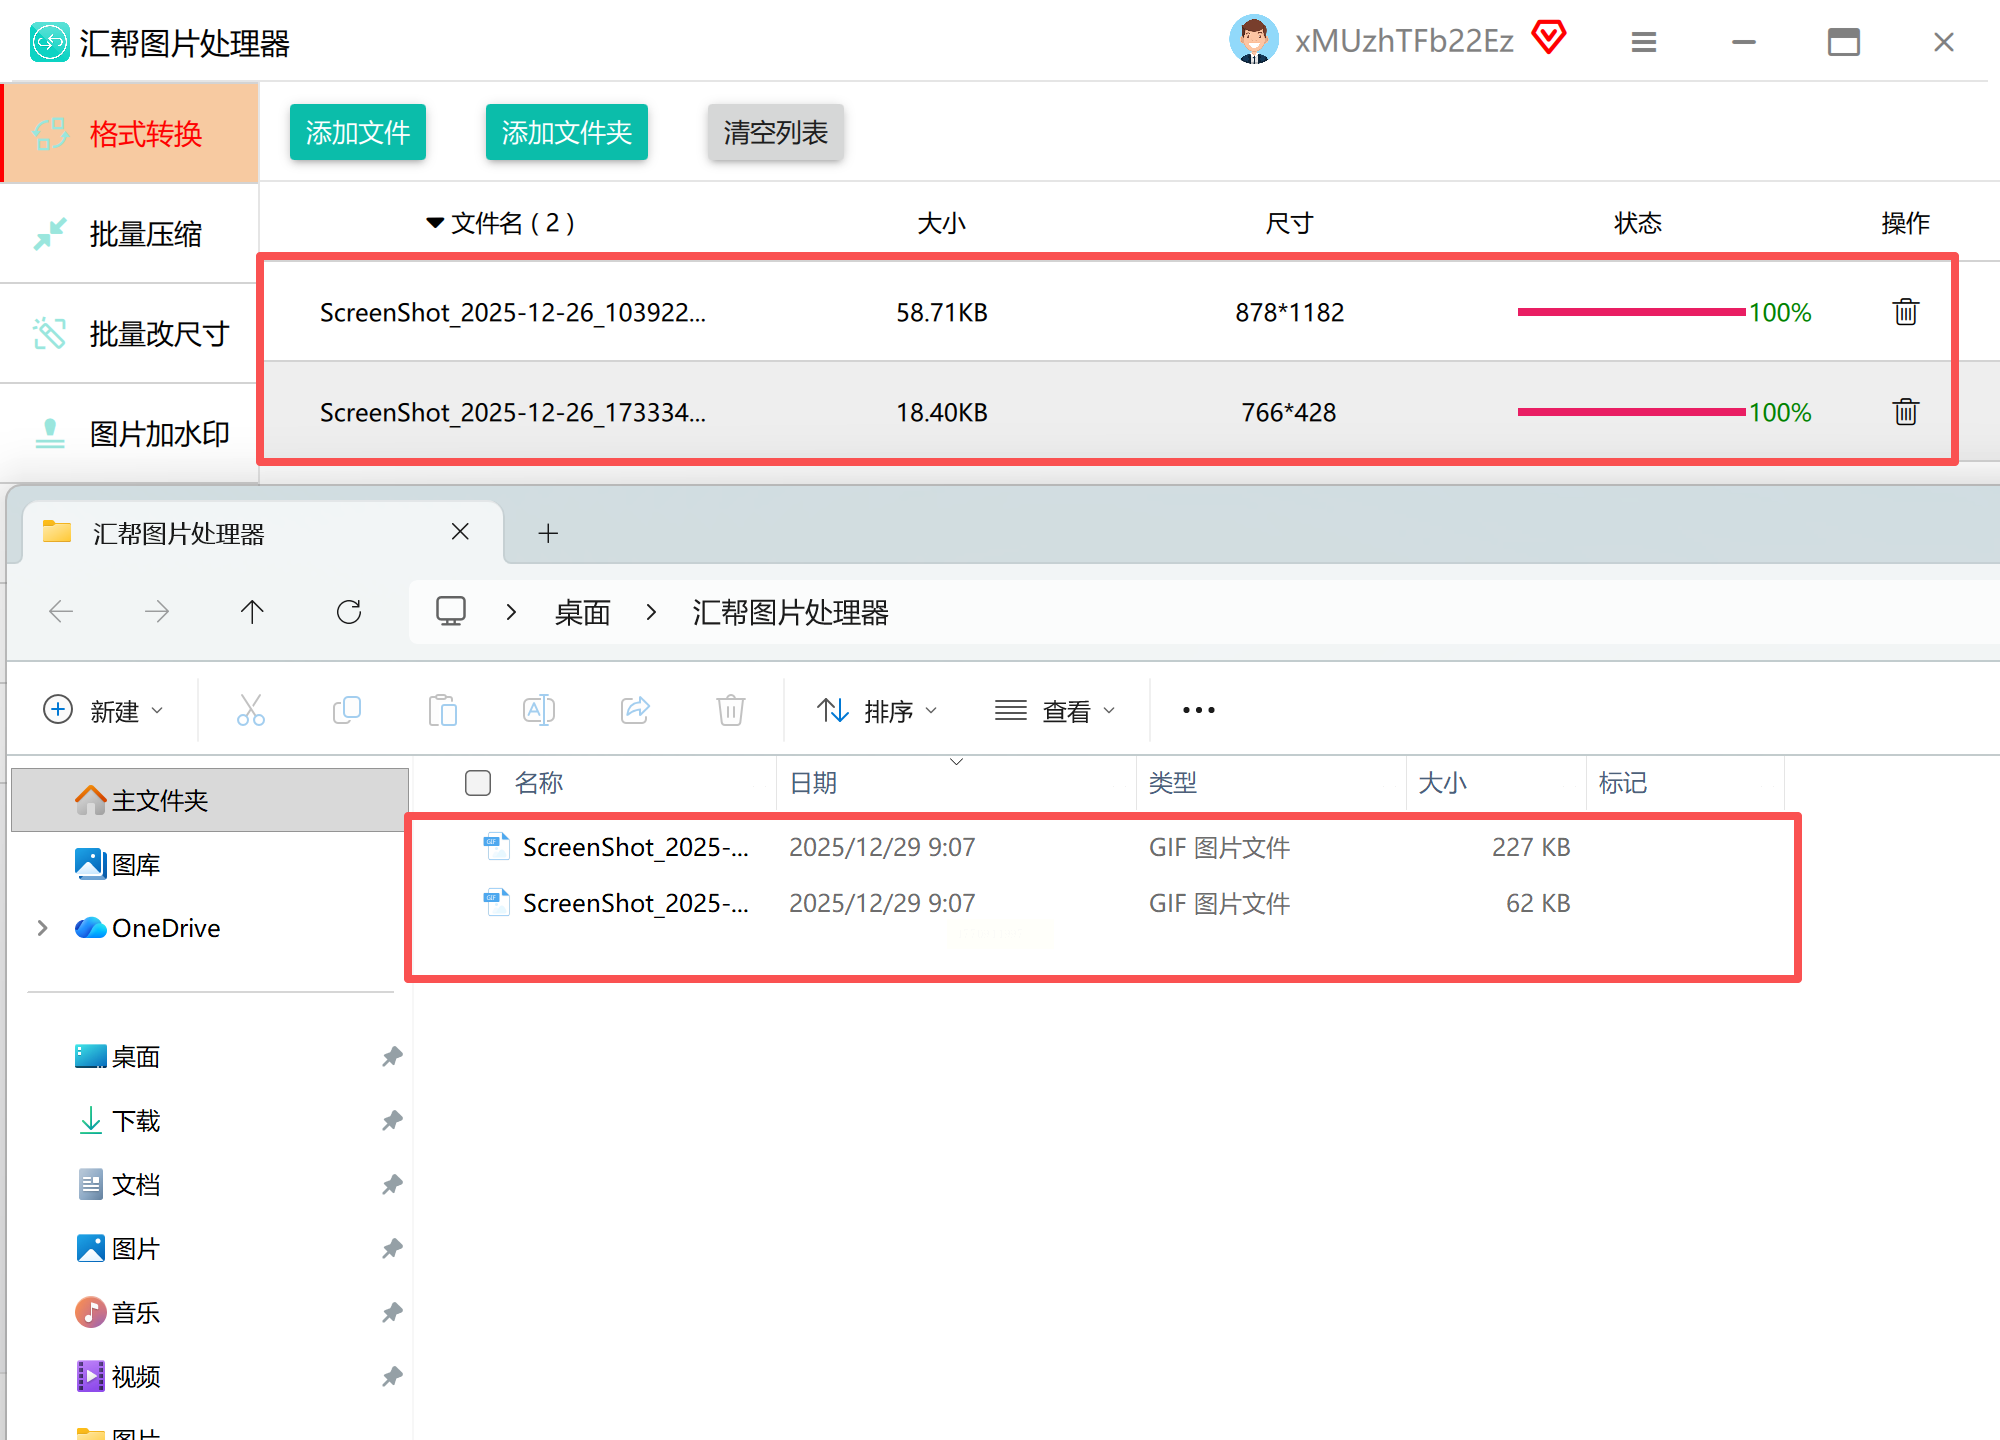This screenshot has width=2000, height=1440.
Task: Refresh the file explorer folder view
Action: pos(349,612)
